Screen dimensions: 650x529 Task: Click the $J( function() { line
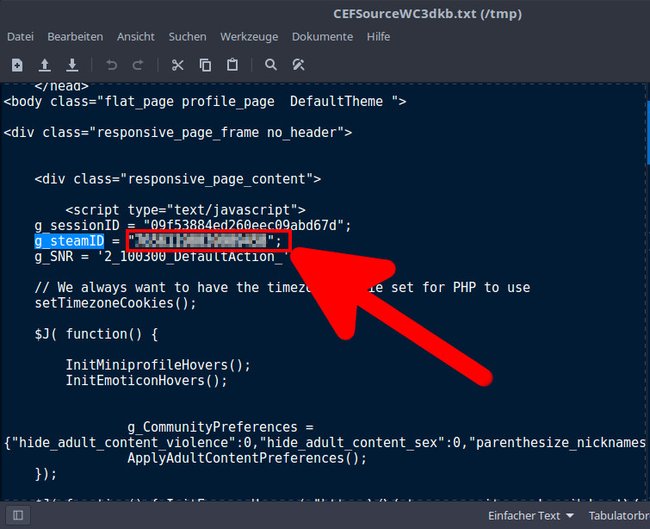pyautogui.click(x=96, y=334)
